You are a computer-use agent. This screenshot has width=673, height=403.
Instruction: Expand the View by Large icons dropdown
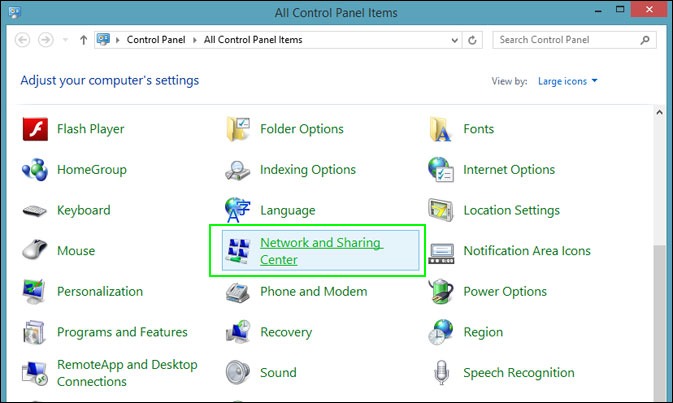(x=567, y=81)
